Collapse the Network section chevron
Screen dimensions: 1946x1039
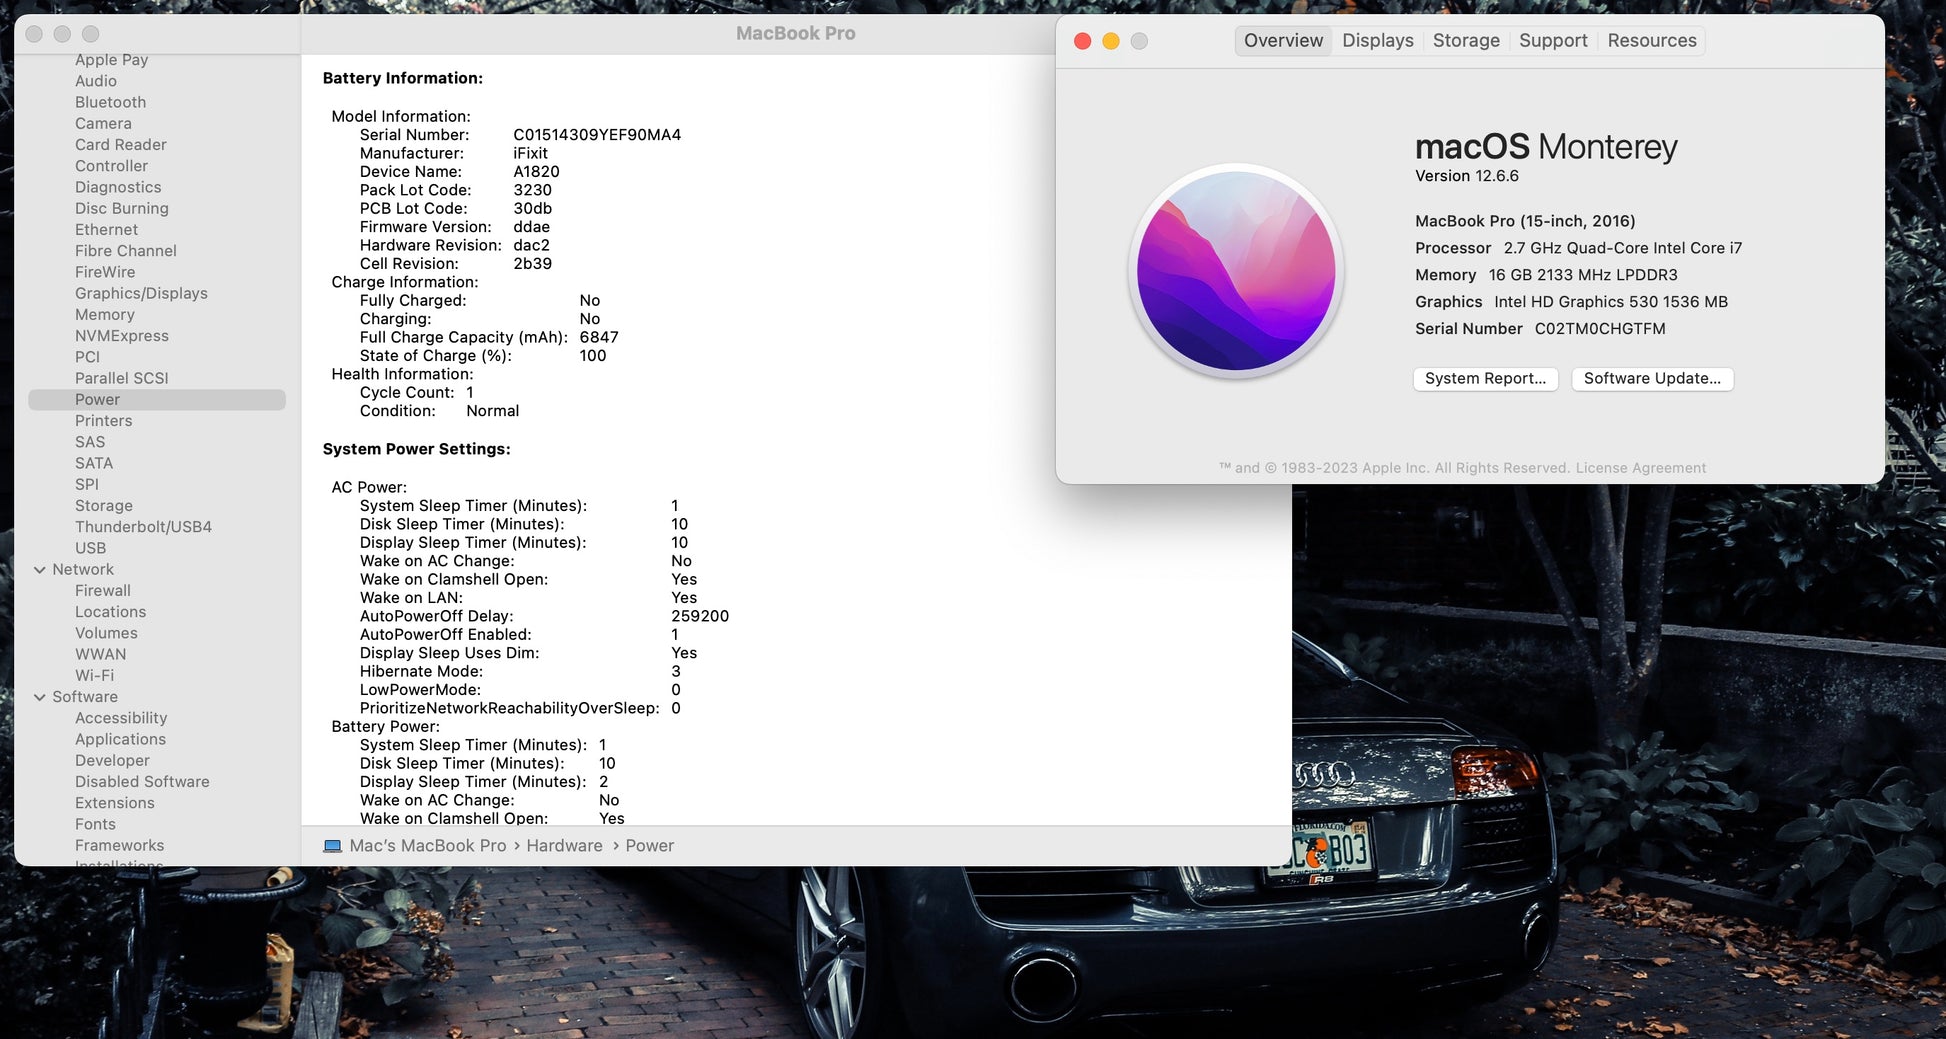(x=40, y=570)
